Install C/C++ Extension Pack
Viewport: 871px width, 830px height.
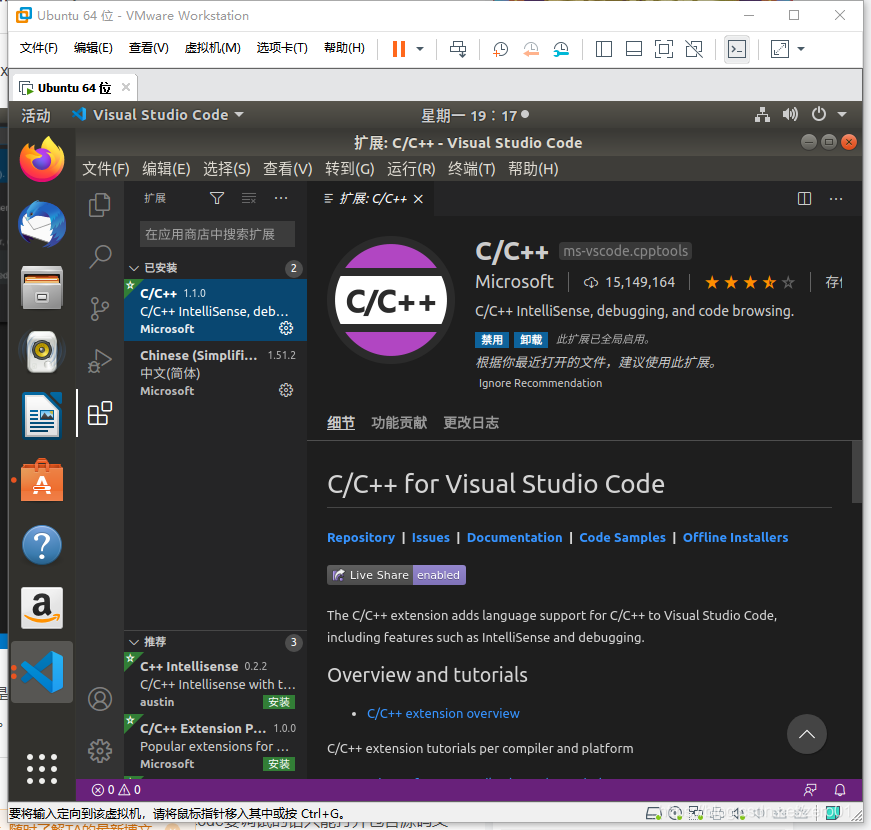tap(278, 764)
